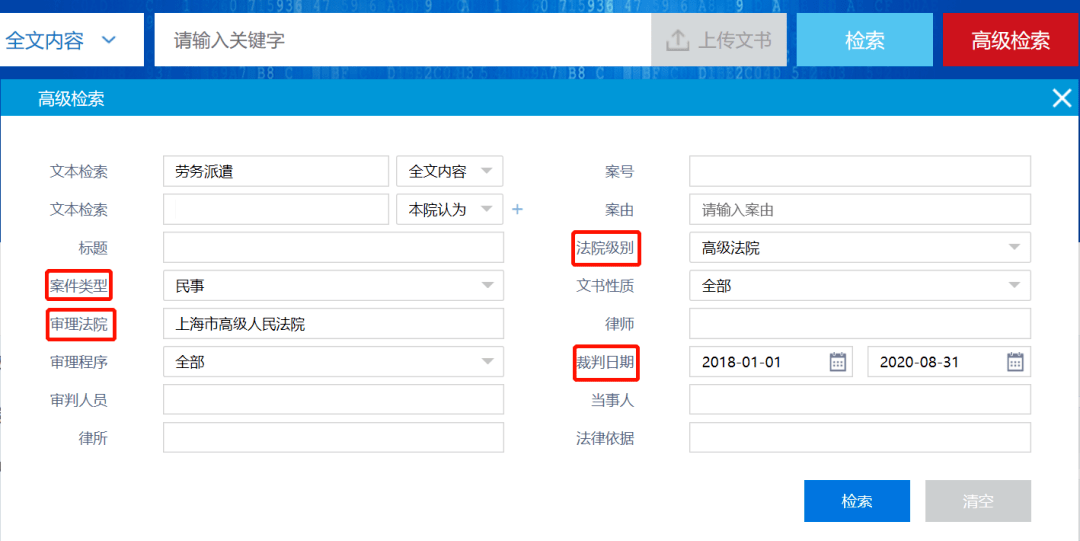Click the red 高级检索 button
This screenshot has height=541, width=1080.
coord(1010,40)
